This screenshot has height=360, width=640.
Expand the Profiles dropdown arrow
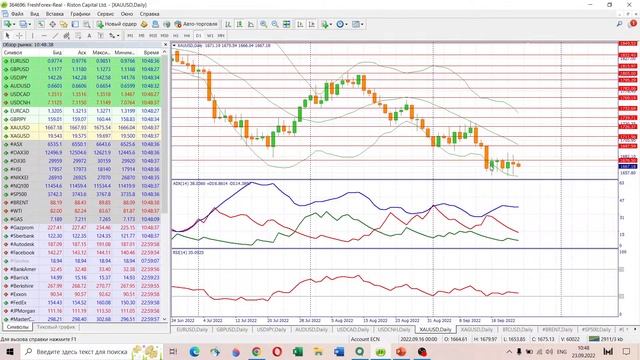click(29, 24)
